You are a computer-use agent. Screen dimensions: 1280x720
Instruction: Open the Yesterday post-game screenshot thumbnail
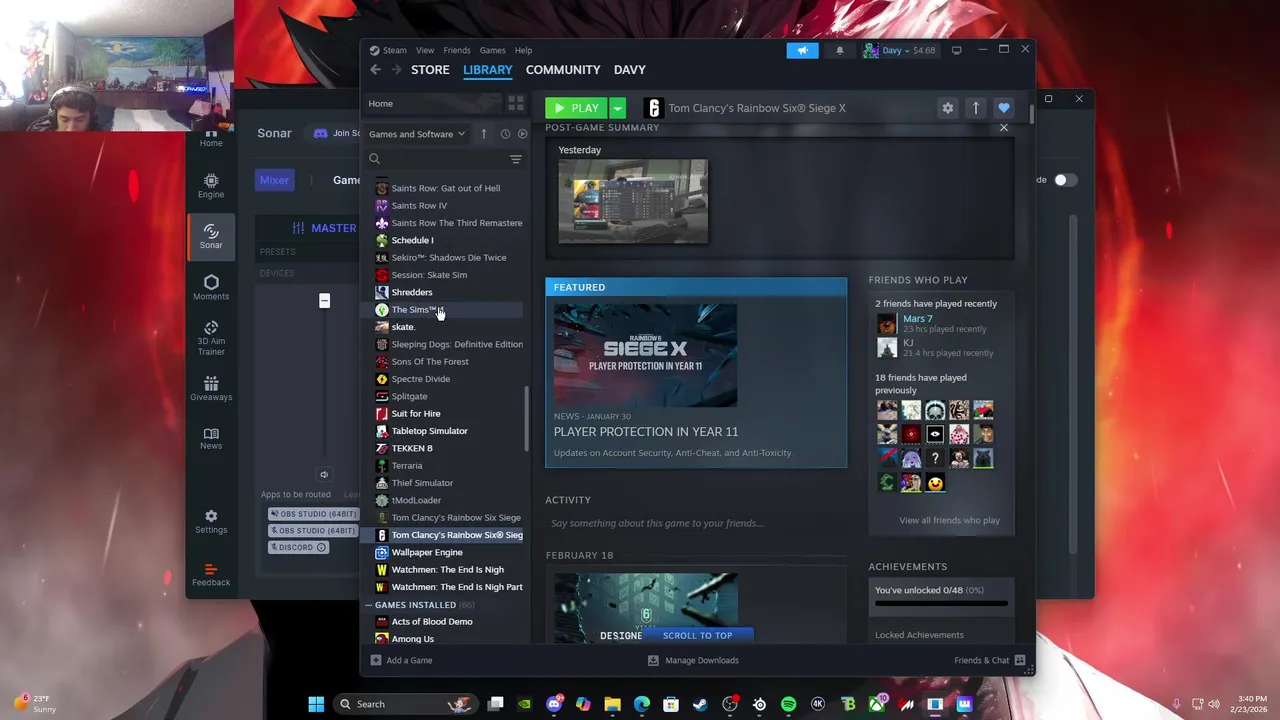coord(633,201)
